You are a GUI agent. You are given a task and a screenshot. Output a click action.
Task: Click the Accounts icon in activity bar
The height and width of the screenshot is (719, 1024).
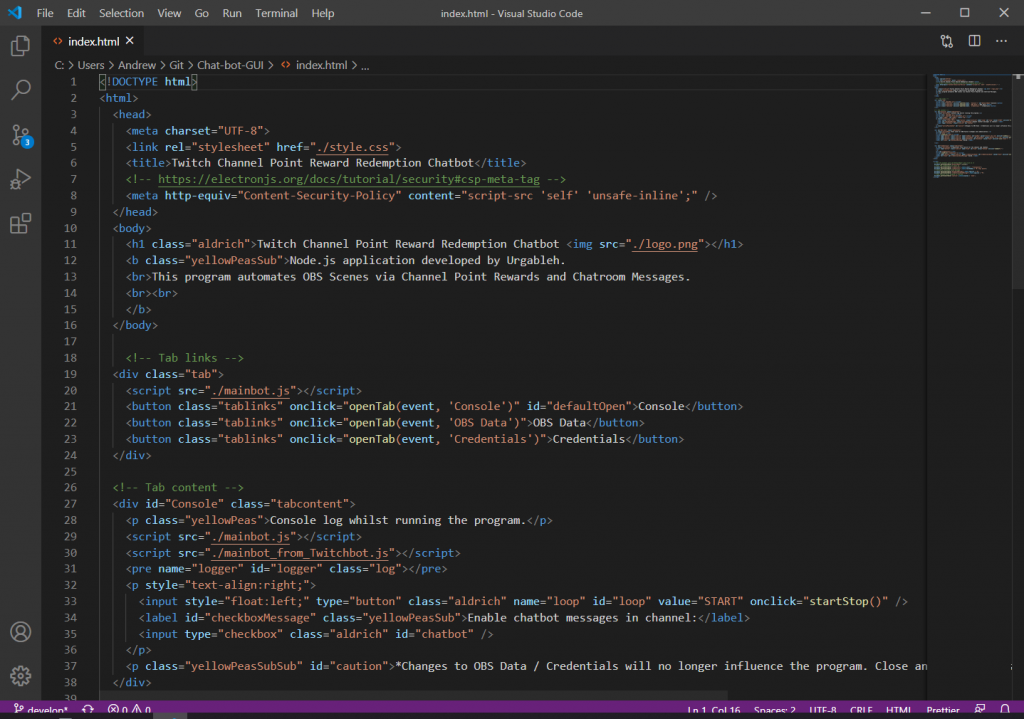tap(20, 632)
